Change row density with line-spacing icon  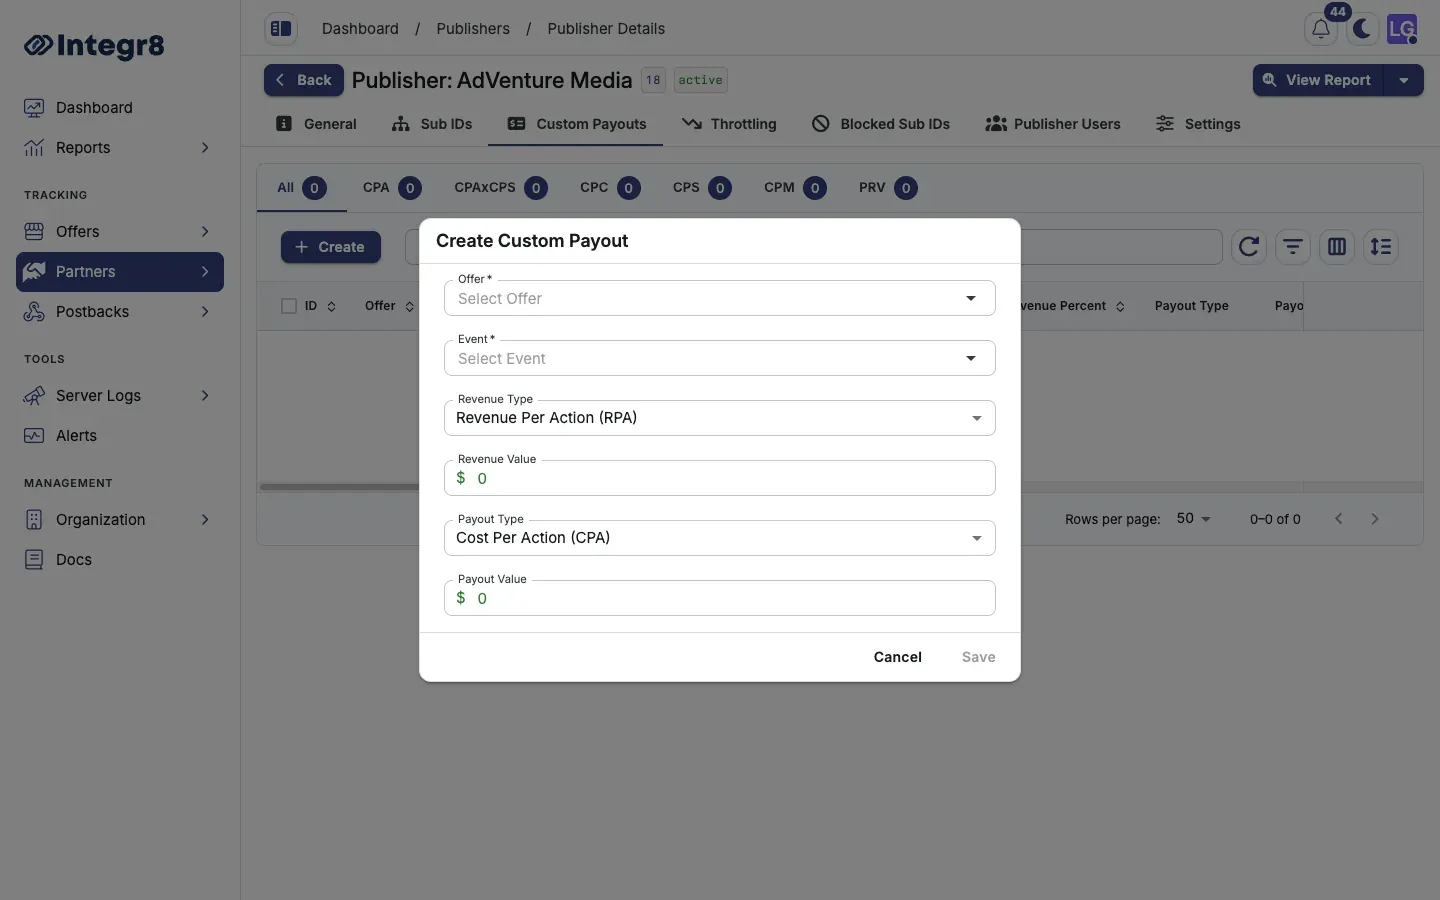tap(1381, 247)
